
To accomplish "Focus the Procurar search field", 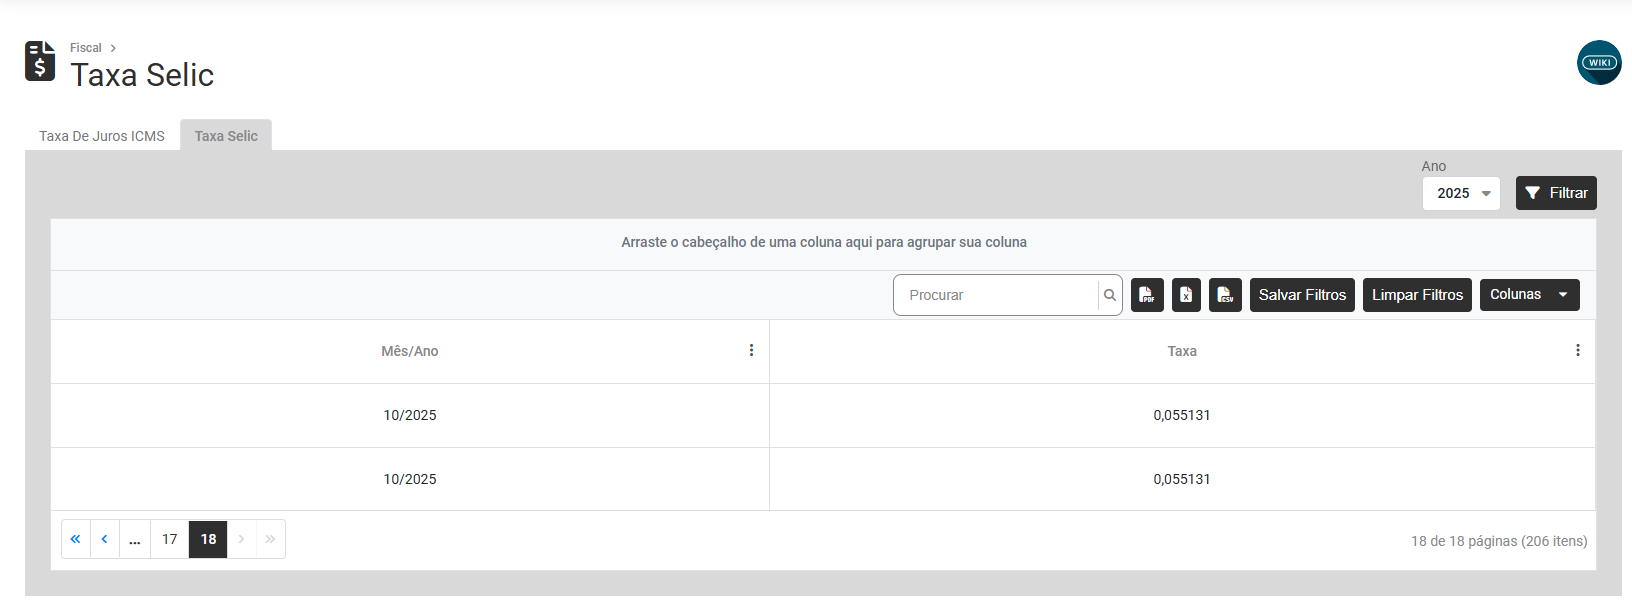I will (997, 295).
